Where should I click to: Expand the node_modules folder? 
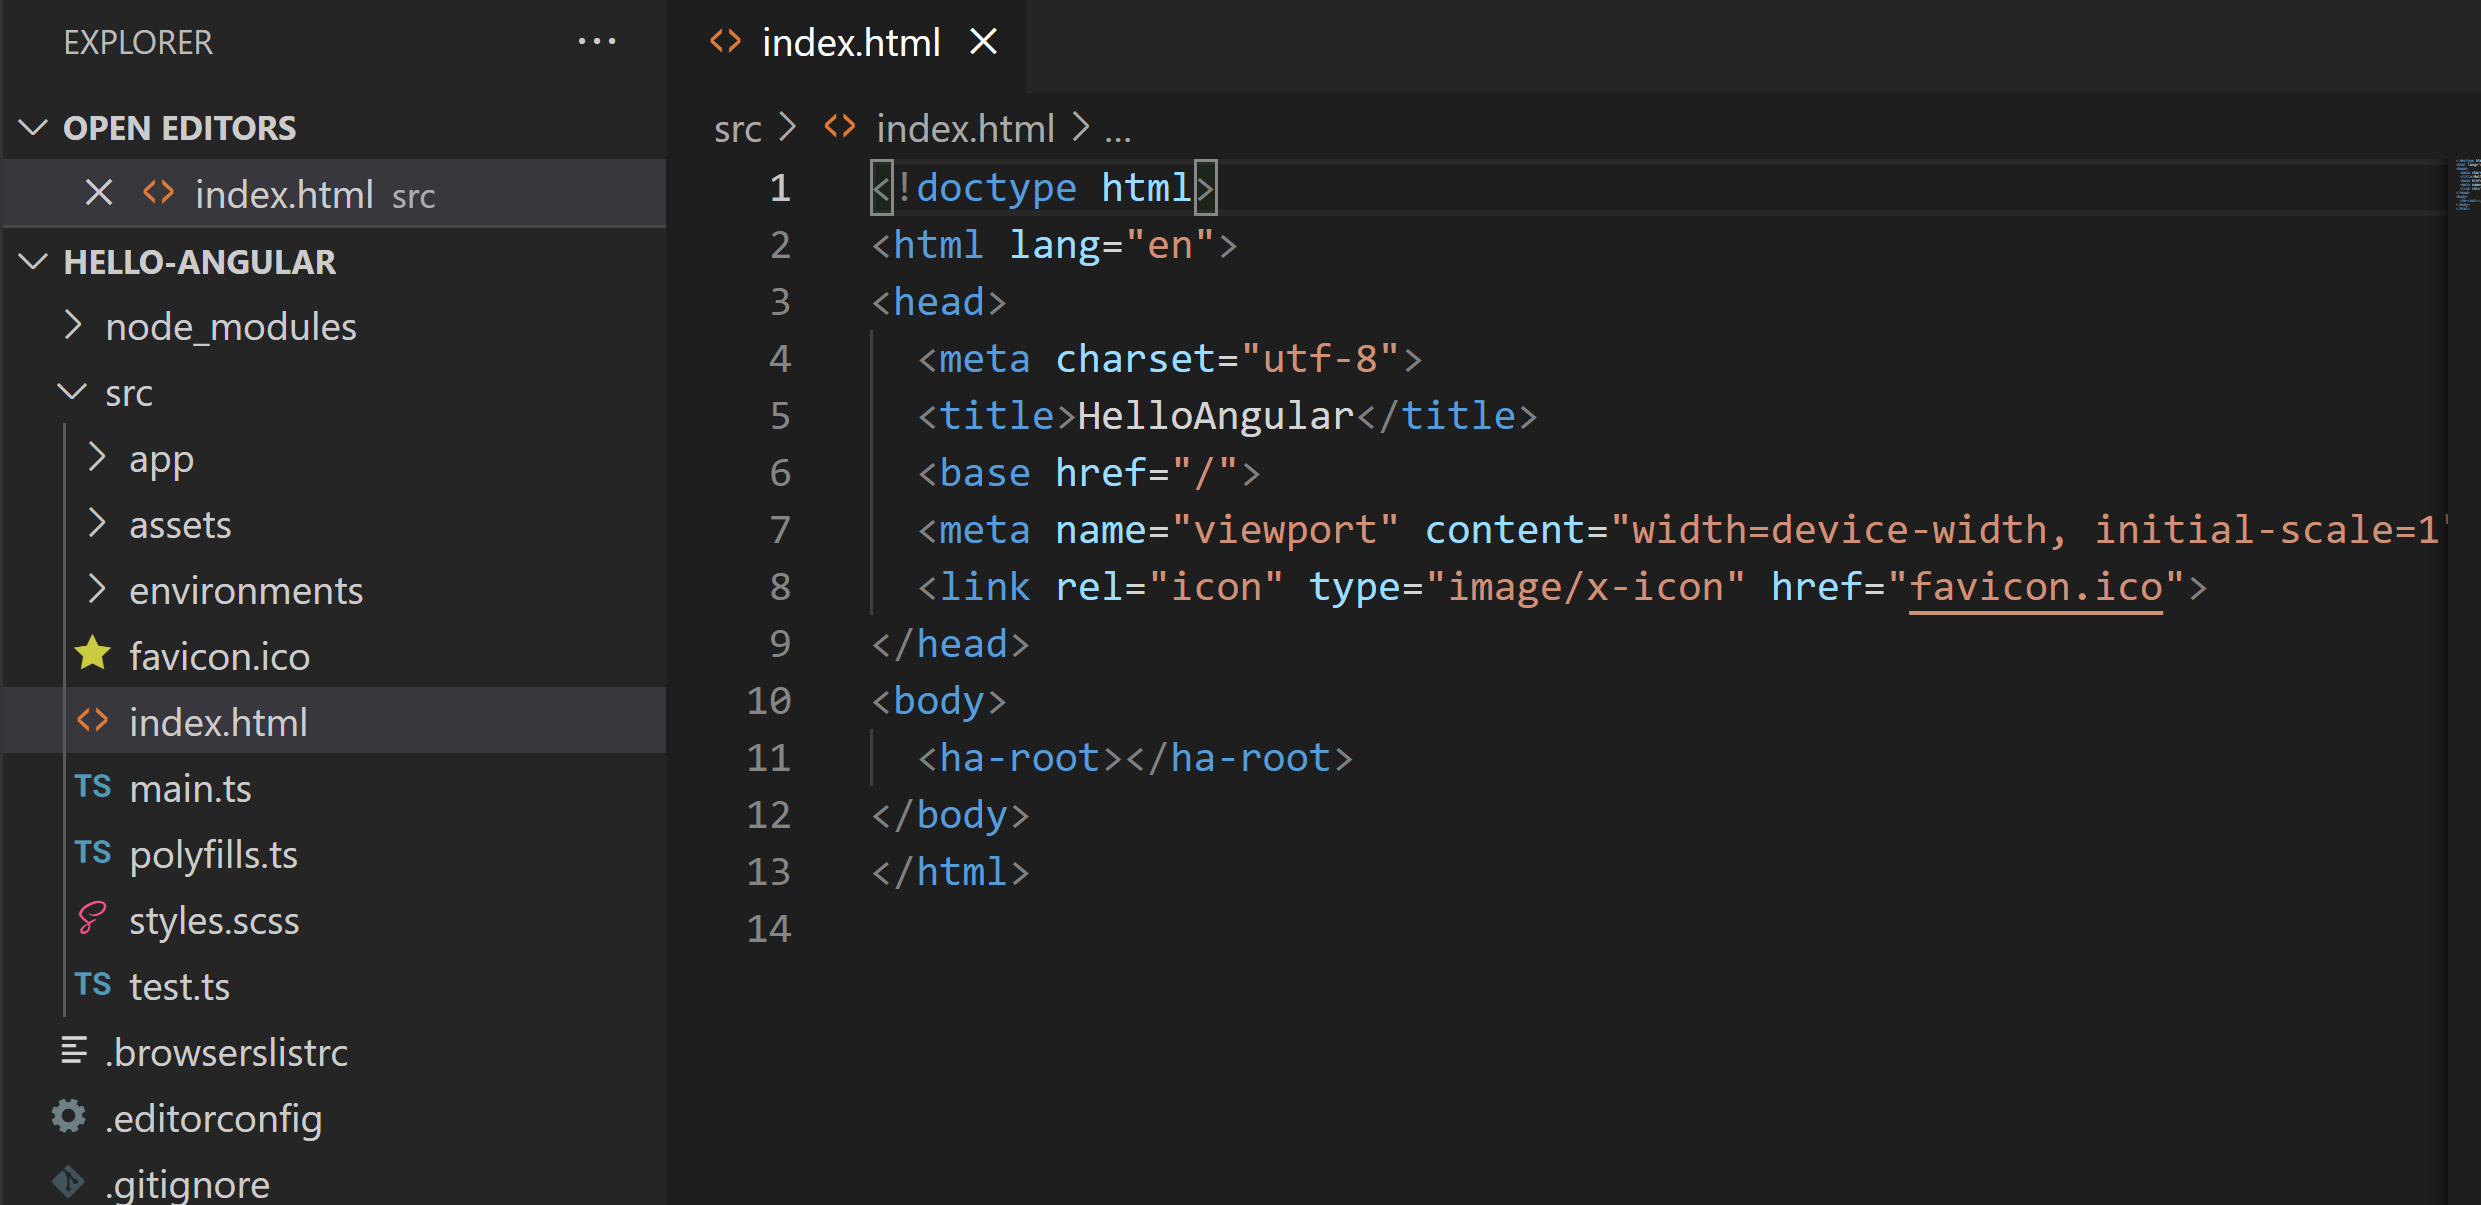point(72,326)
